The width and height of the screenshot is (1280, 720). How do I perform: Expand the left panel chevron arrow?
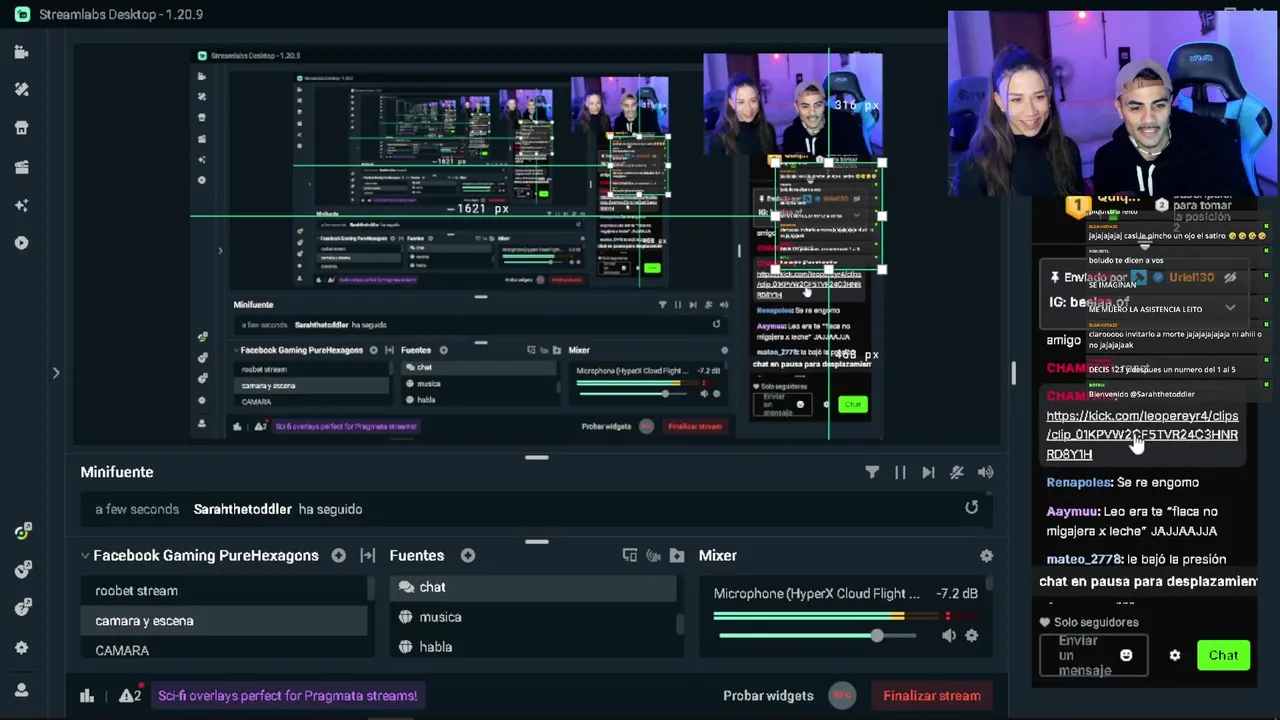[x=56, y=373]
